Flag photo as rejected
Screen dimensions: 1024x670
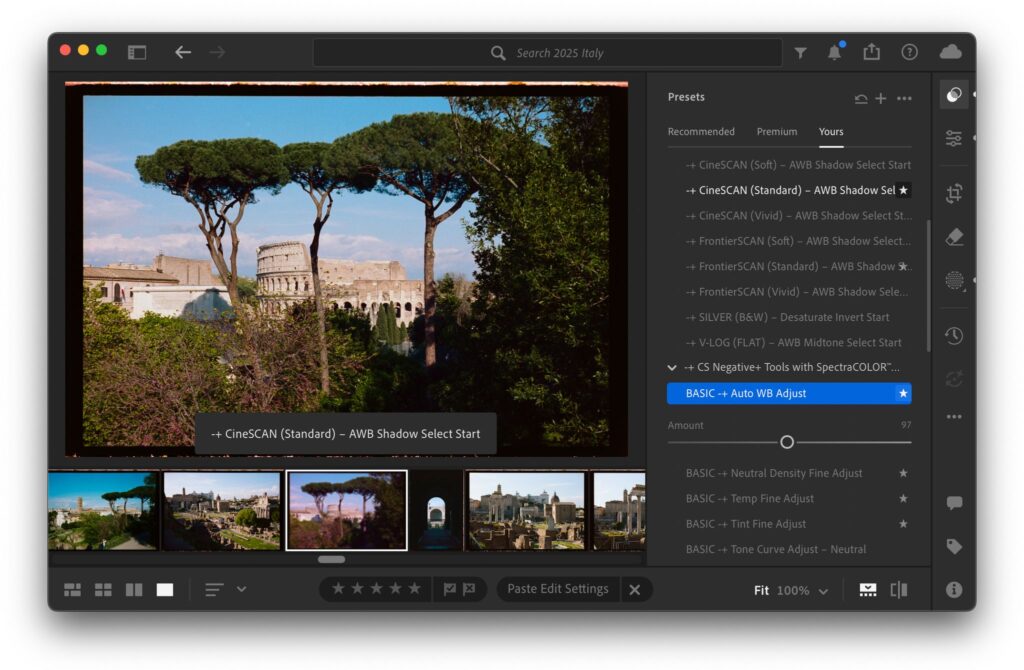pyautogui.click(x=469, y=589)
